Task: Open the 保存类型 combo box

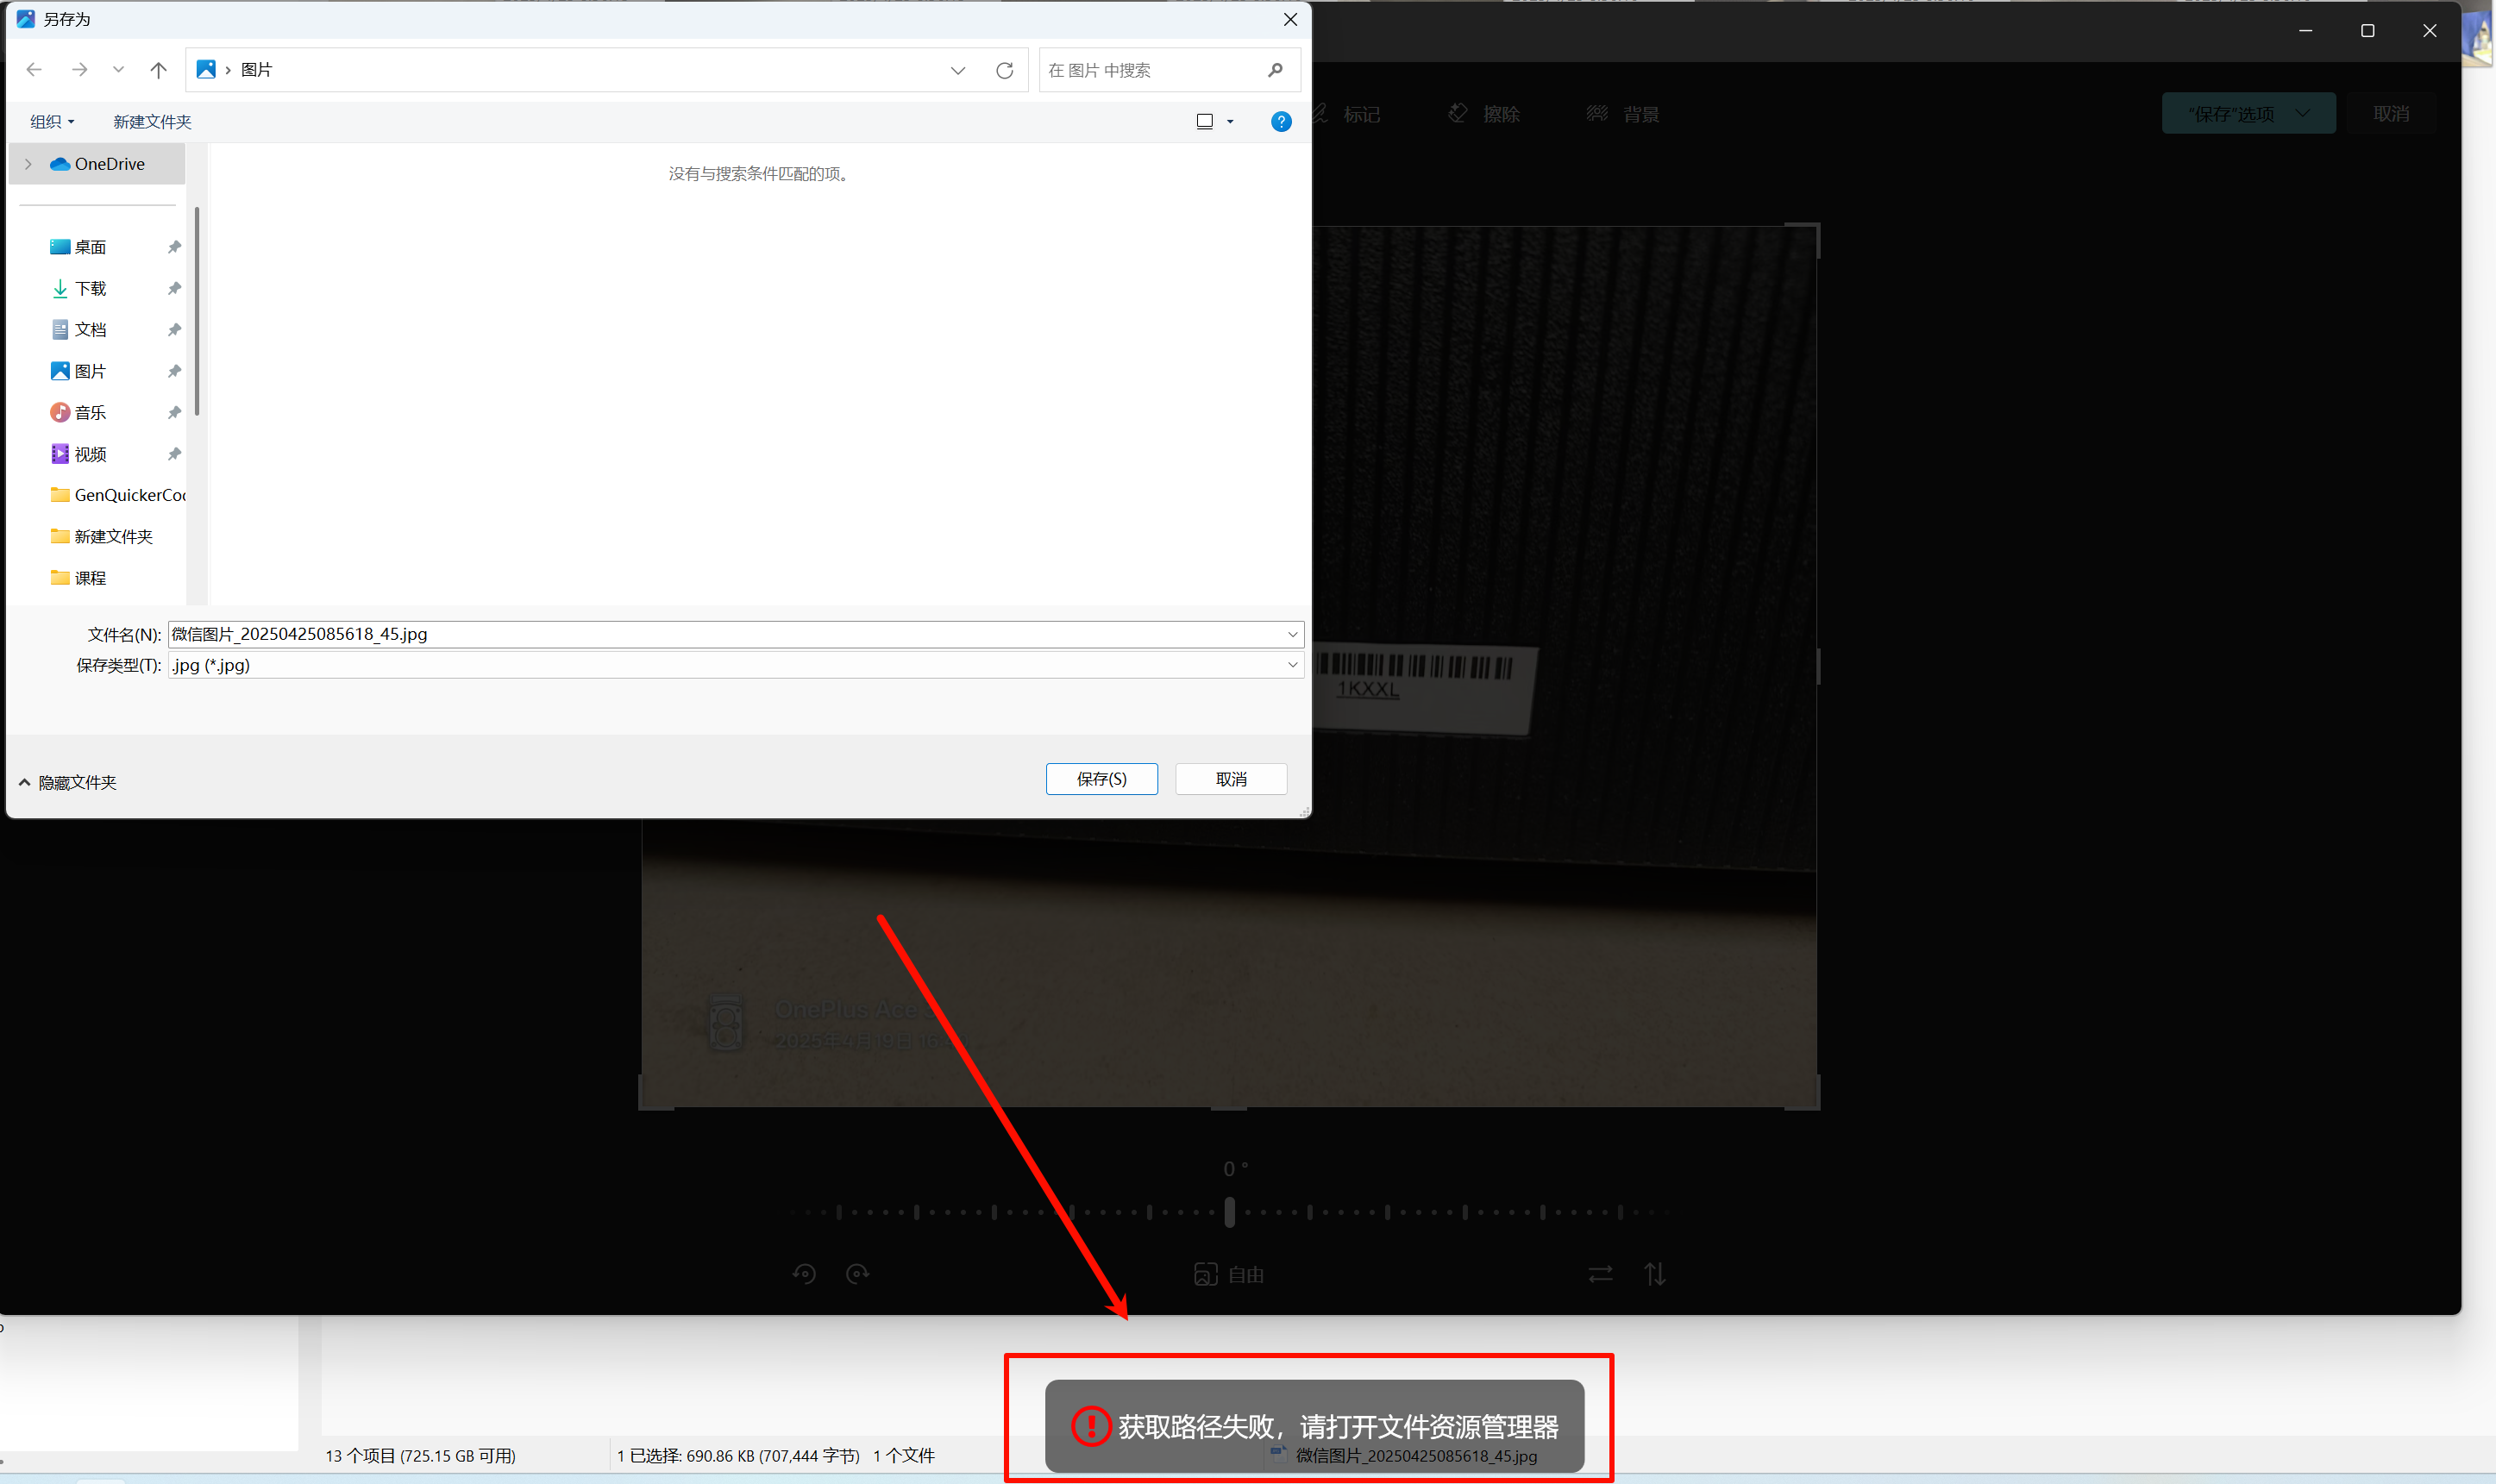Action: tap(736, 665)
